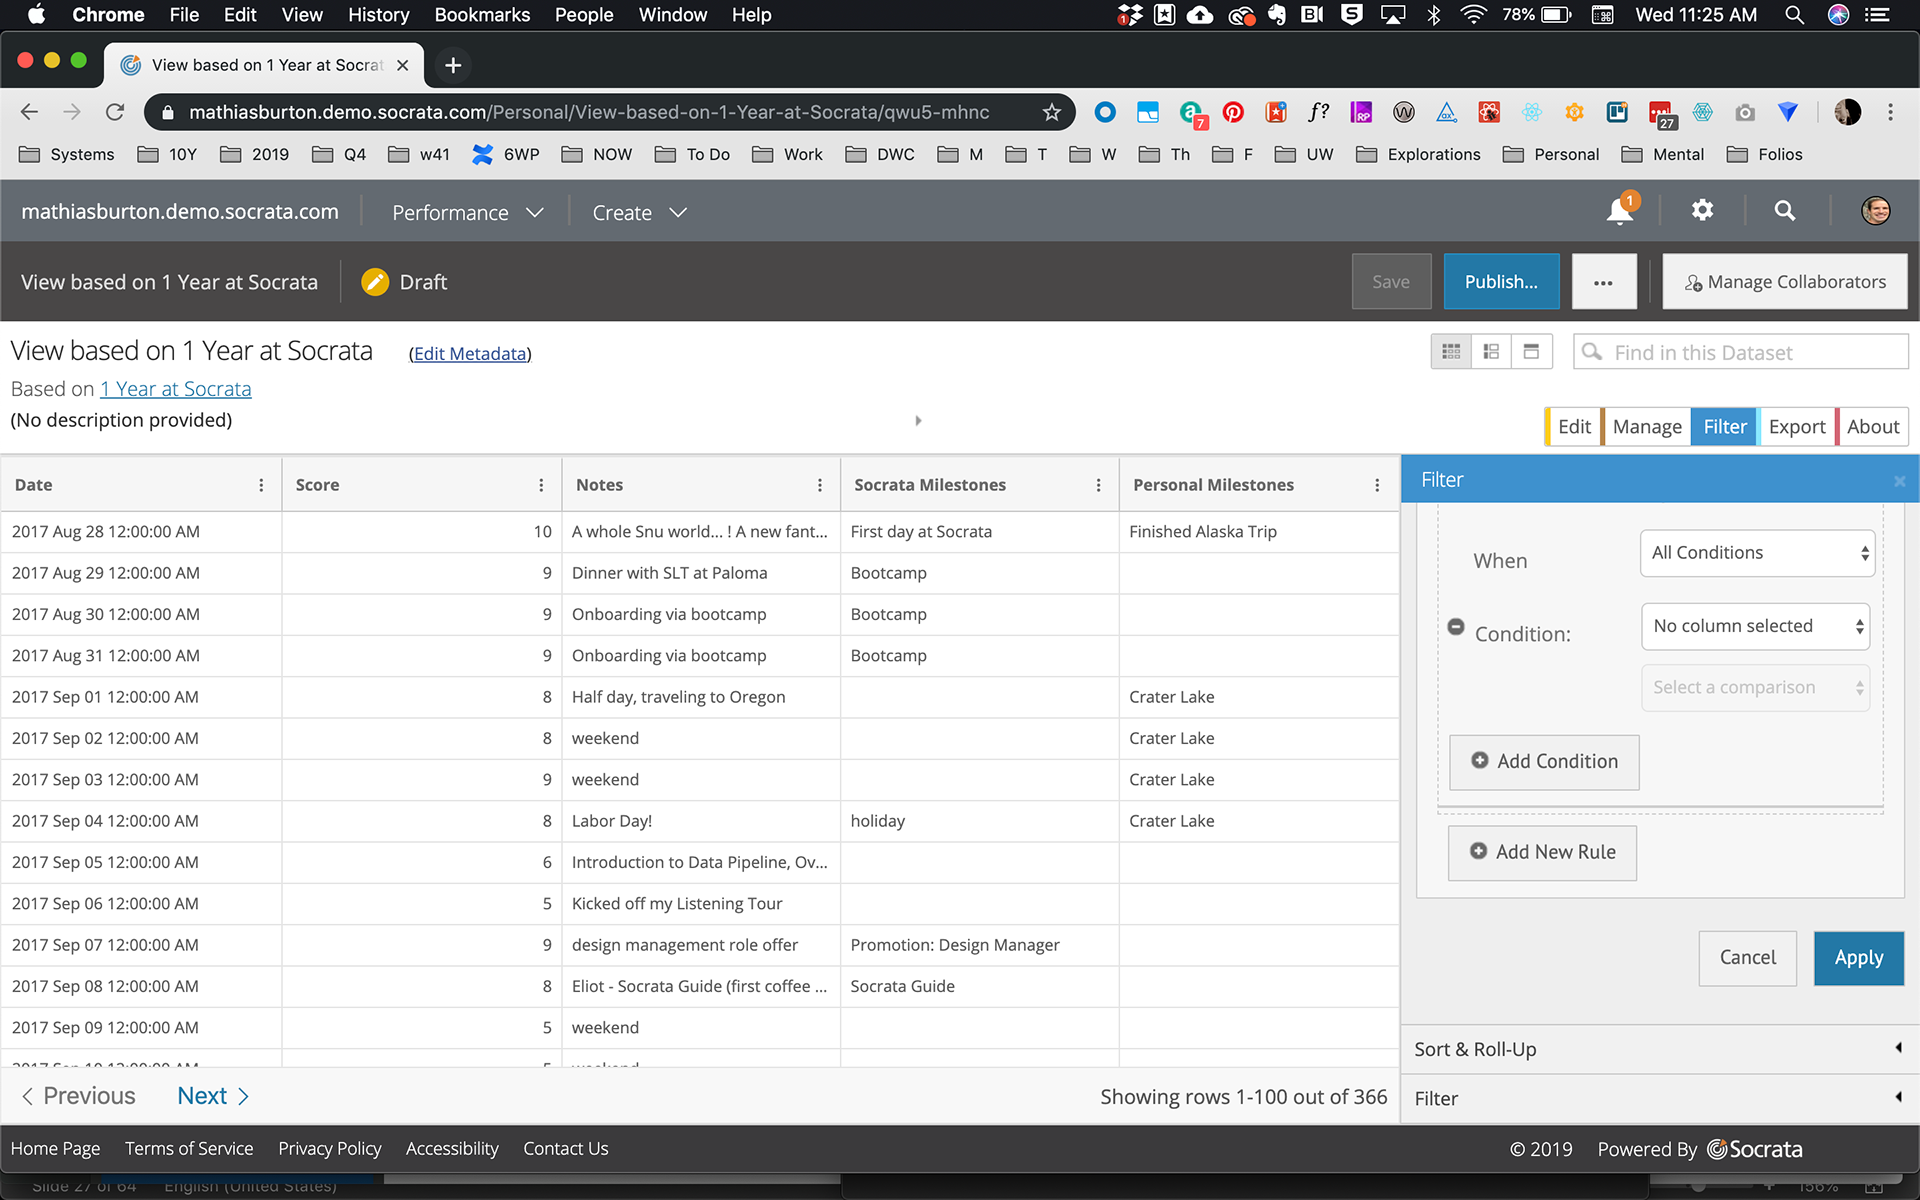Click the Wi-Fi status icon
Screen dimensions: 1920x1200
pos(1472,15)
